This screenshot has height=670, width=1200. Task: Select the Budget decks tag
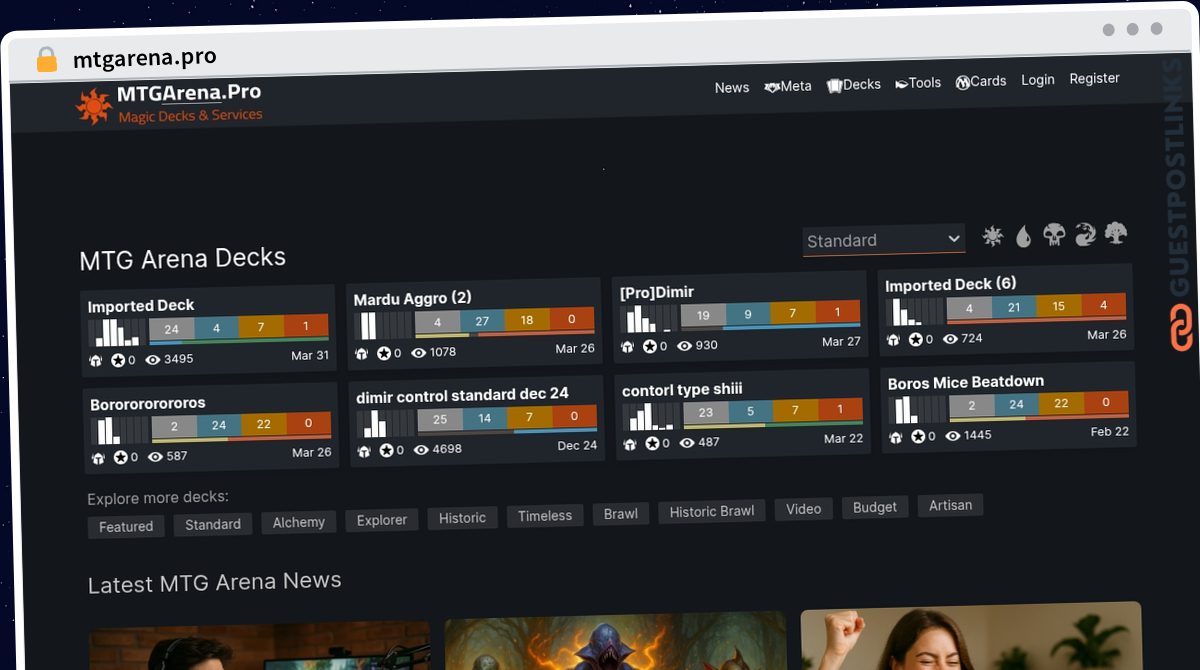pos(875,508)
